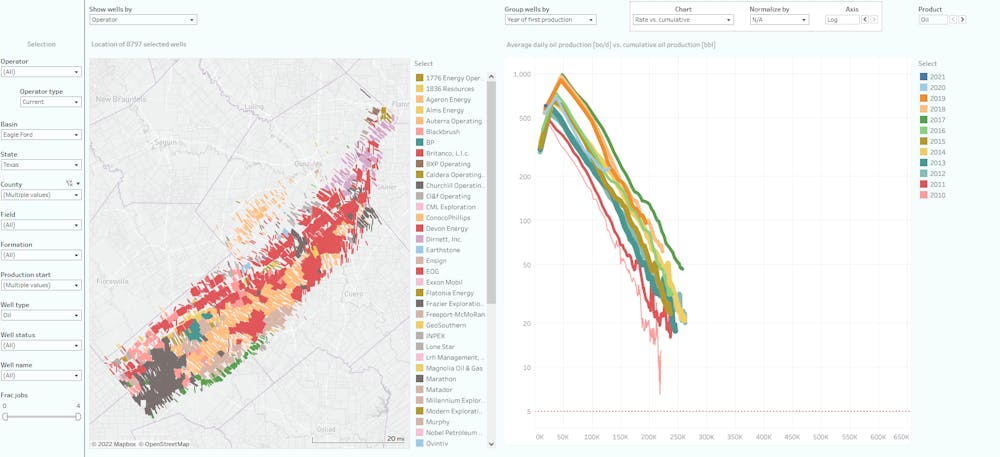The width and height of the screenshot is (1000, 457).
Task: Select Magnolia Oil & Gas legend entry
Action: [450, 368]
